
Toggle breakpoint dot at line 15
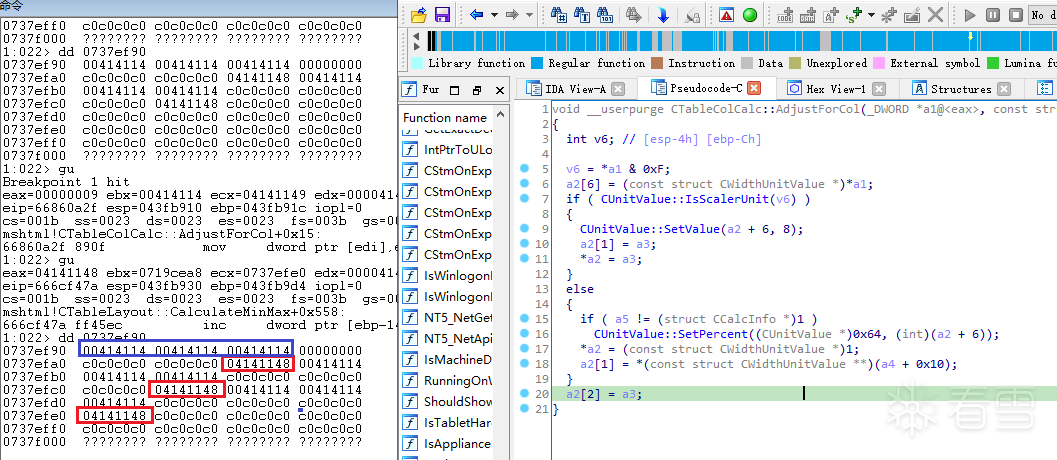point(525,318)
